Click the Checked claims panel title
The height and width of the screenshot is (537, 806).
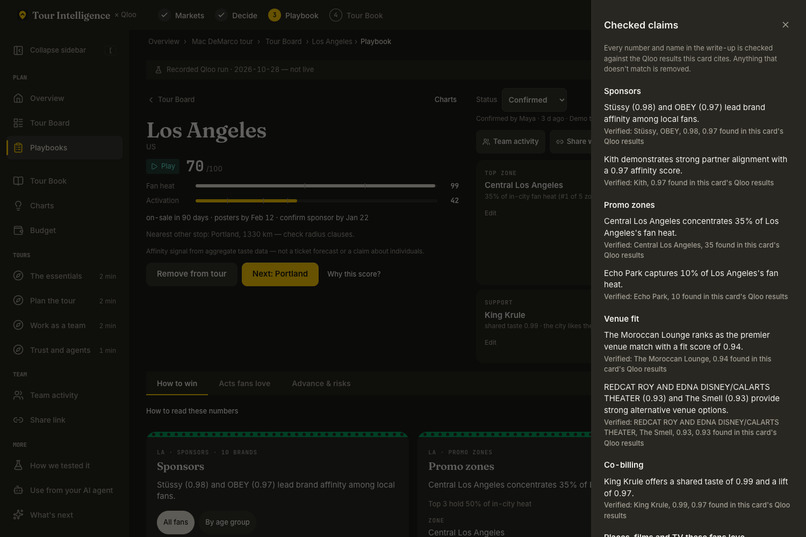click(x=640, y=25)
